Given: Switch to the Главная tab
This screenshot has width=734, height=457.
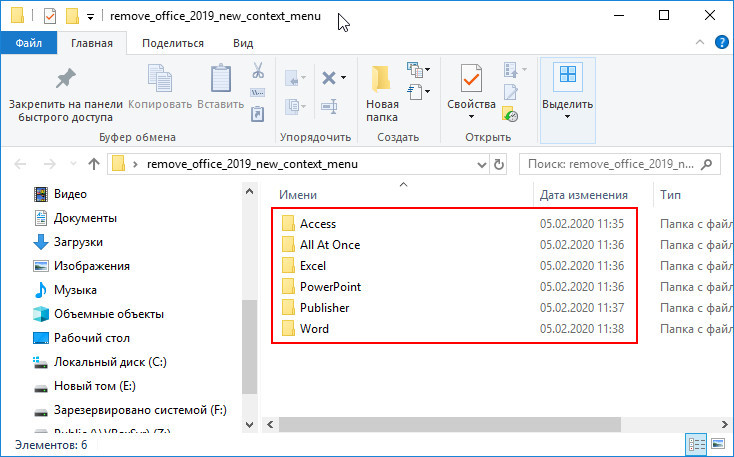Looking at the screenshot, I should click(92, 43).
